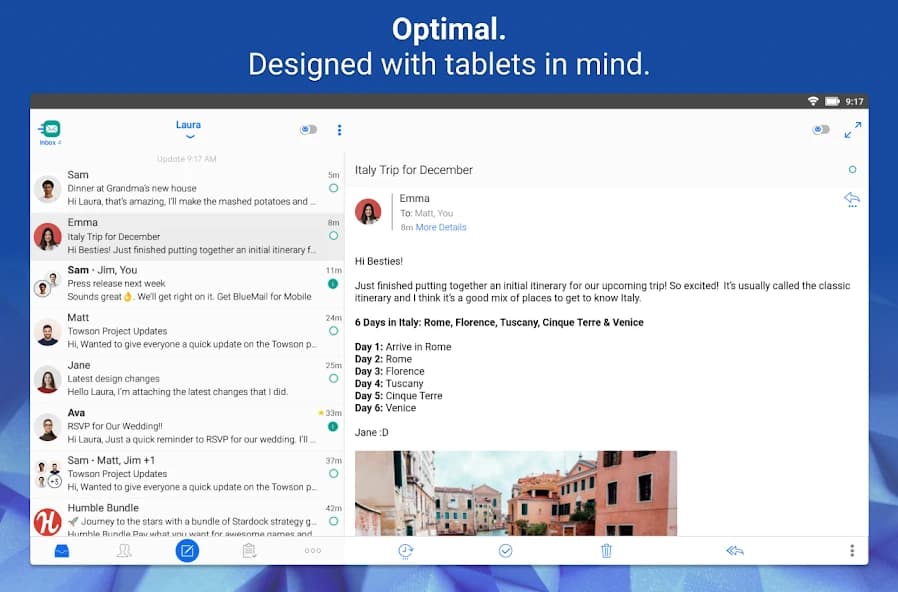Open the Inbox mail icon
The height and width of the screenshot is (592, 898).
60,551
